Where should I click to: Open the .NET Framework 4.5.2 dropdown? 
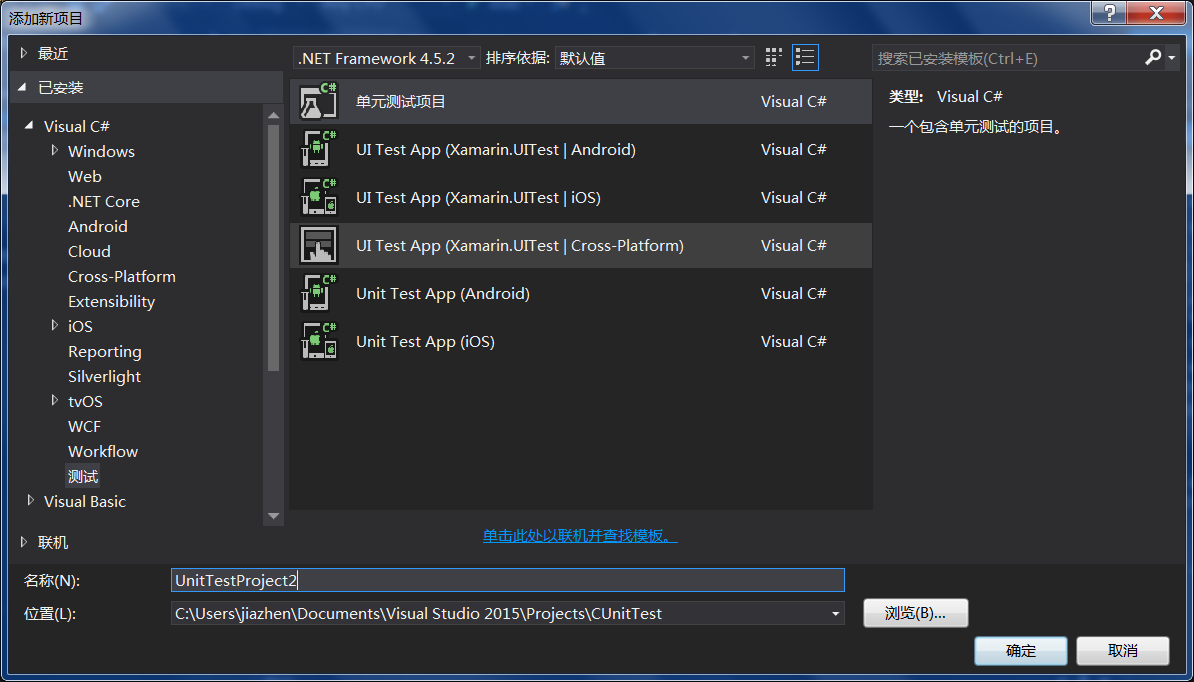click(x=387, y=58)
